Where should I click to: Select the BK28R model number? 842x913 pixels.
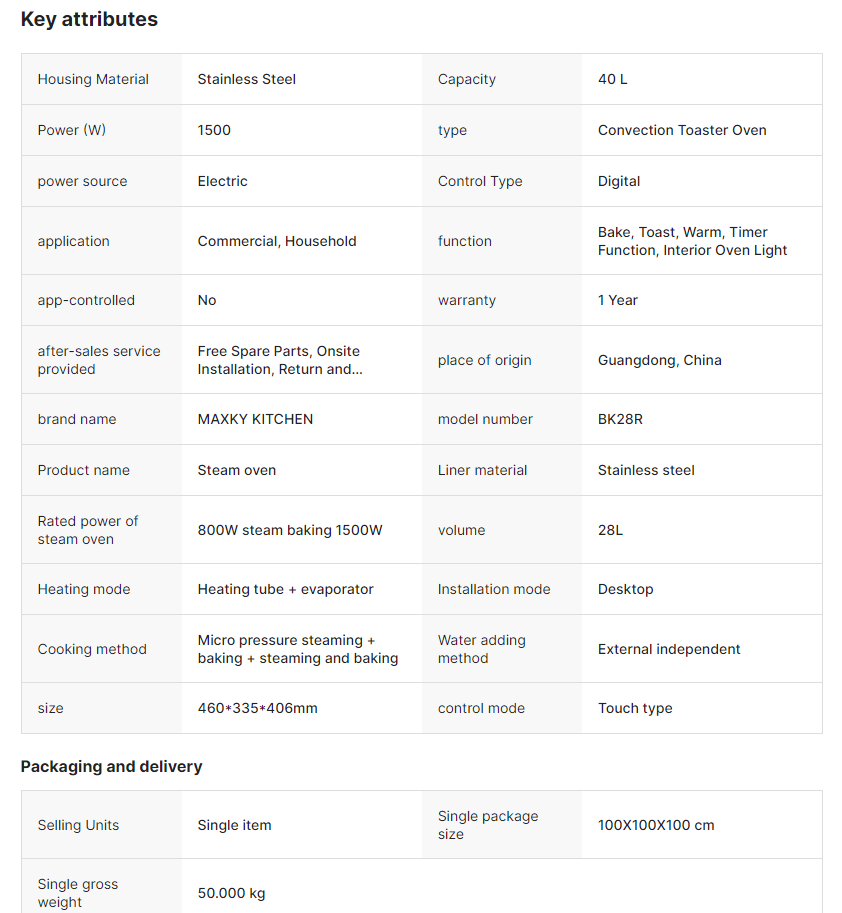[x=620, y=419]
